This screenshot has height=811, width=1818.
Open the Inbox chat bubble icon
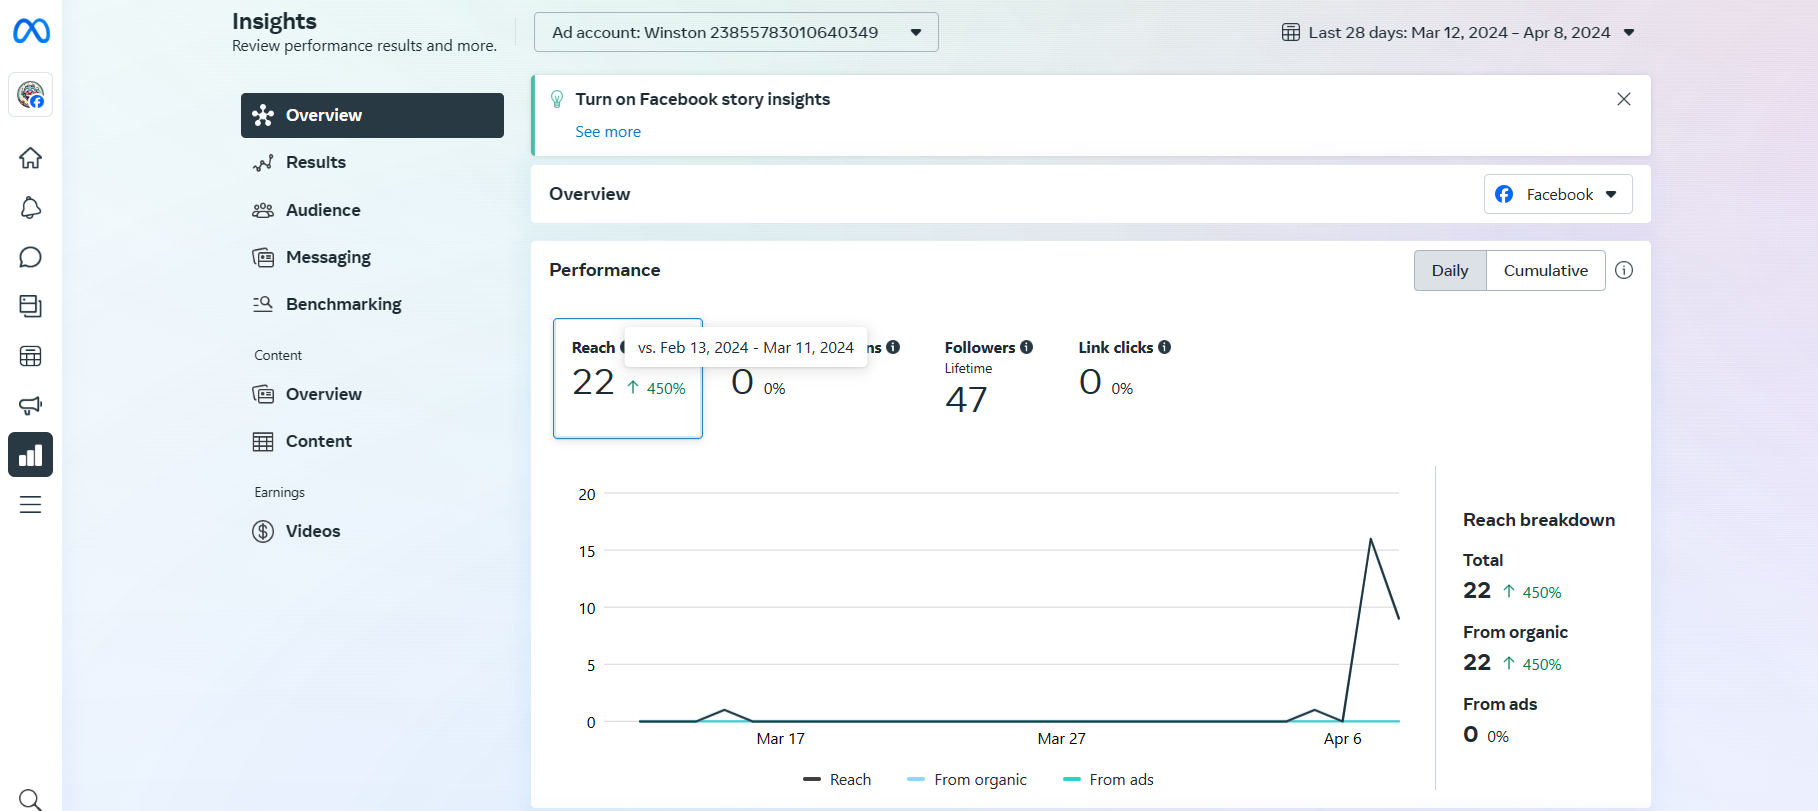coord(31,257)
